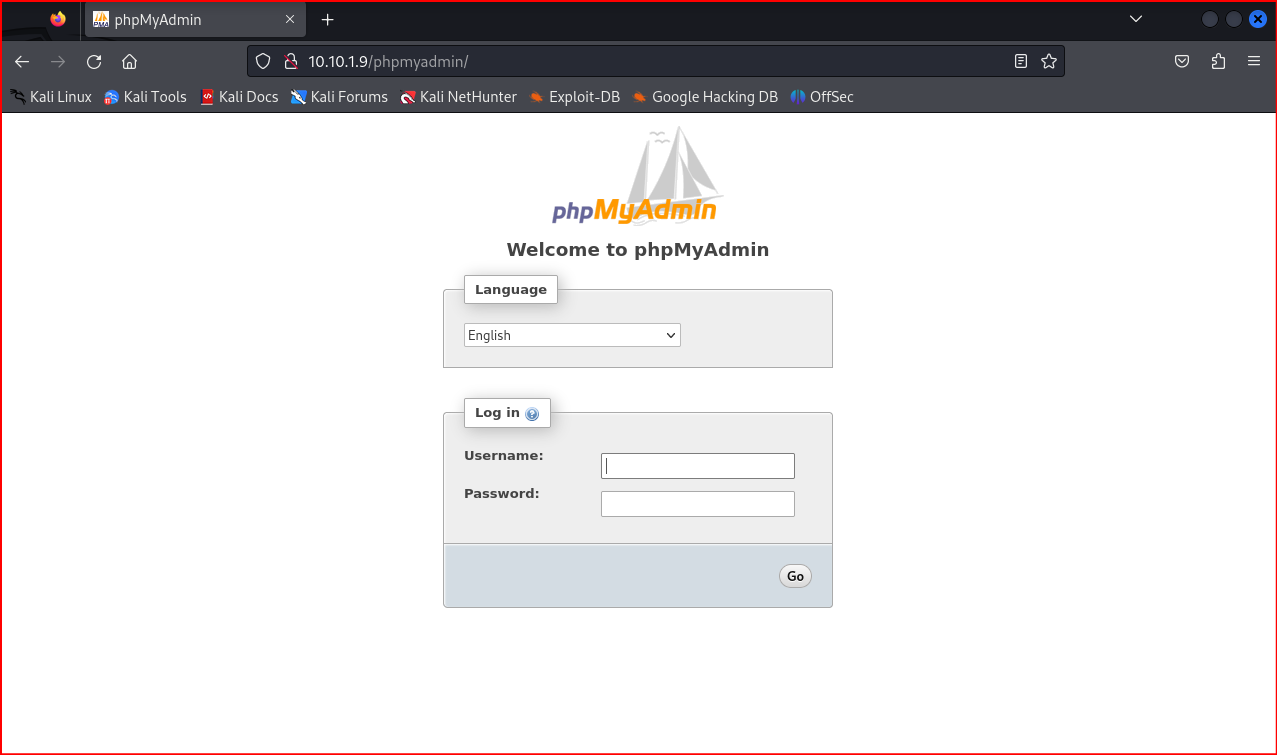Open the list all tabs dropdown arrow

click(x=1135, y=19)
